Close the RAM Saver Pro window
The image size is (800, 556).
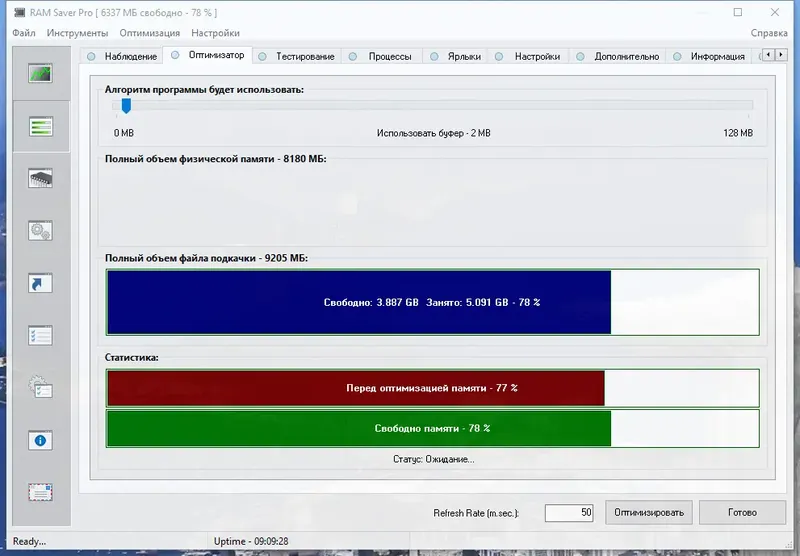(774, 12)
